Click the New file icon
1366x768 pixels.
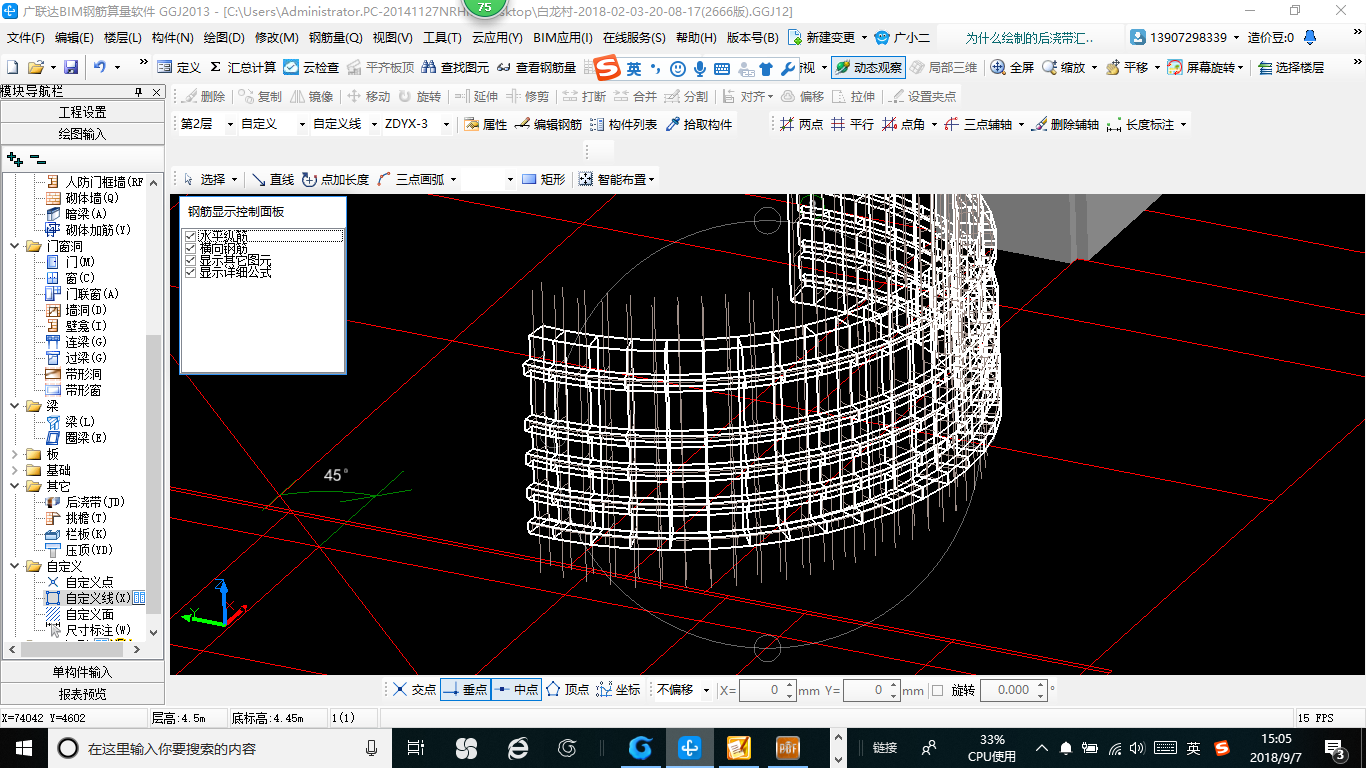(12, 67)
